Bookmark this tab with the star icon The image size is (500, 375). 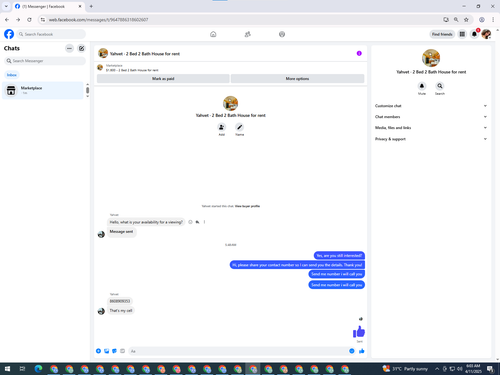(466, 20)
